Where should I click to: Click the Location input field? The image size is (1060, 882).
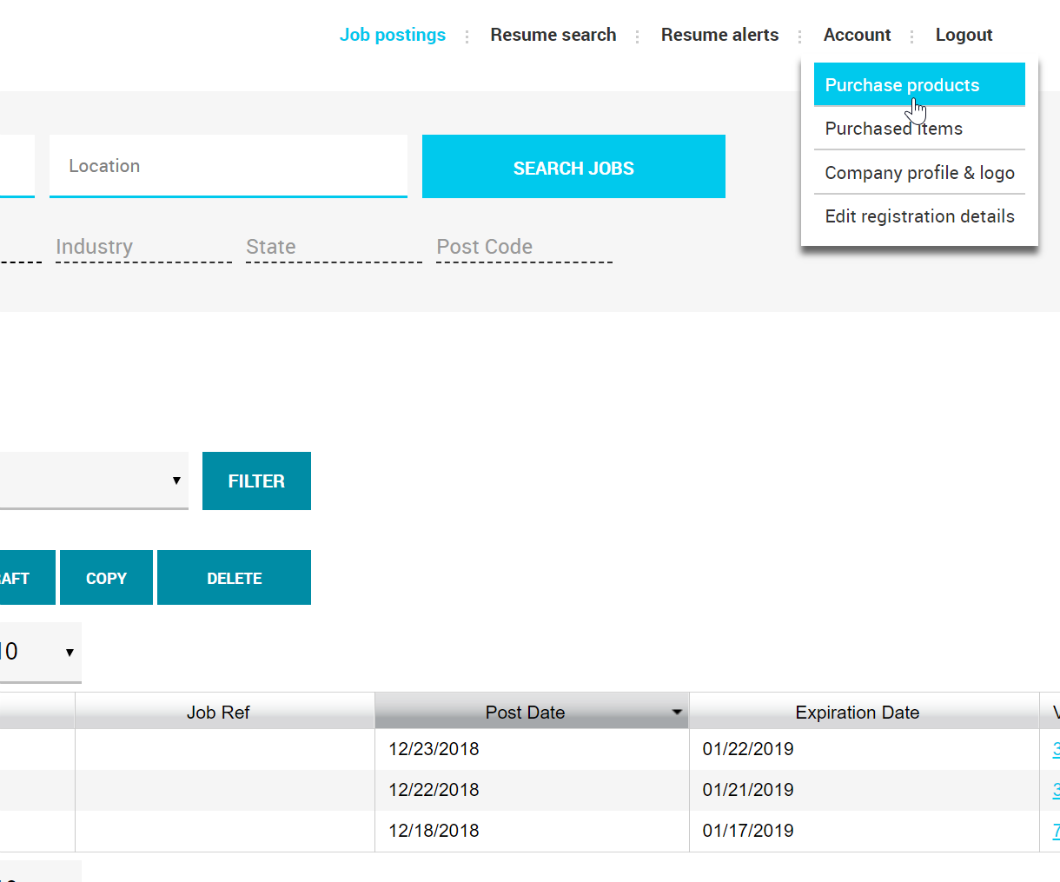pos(228,166)
